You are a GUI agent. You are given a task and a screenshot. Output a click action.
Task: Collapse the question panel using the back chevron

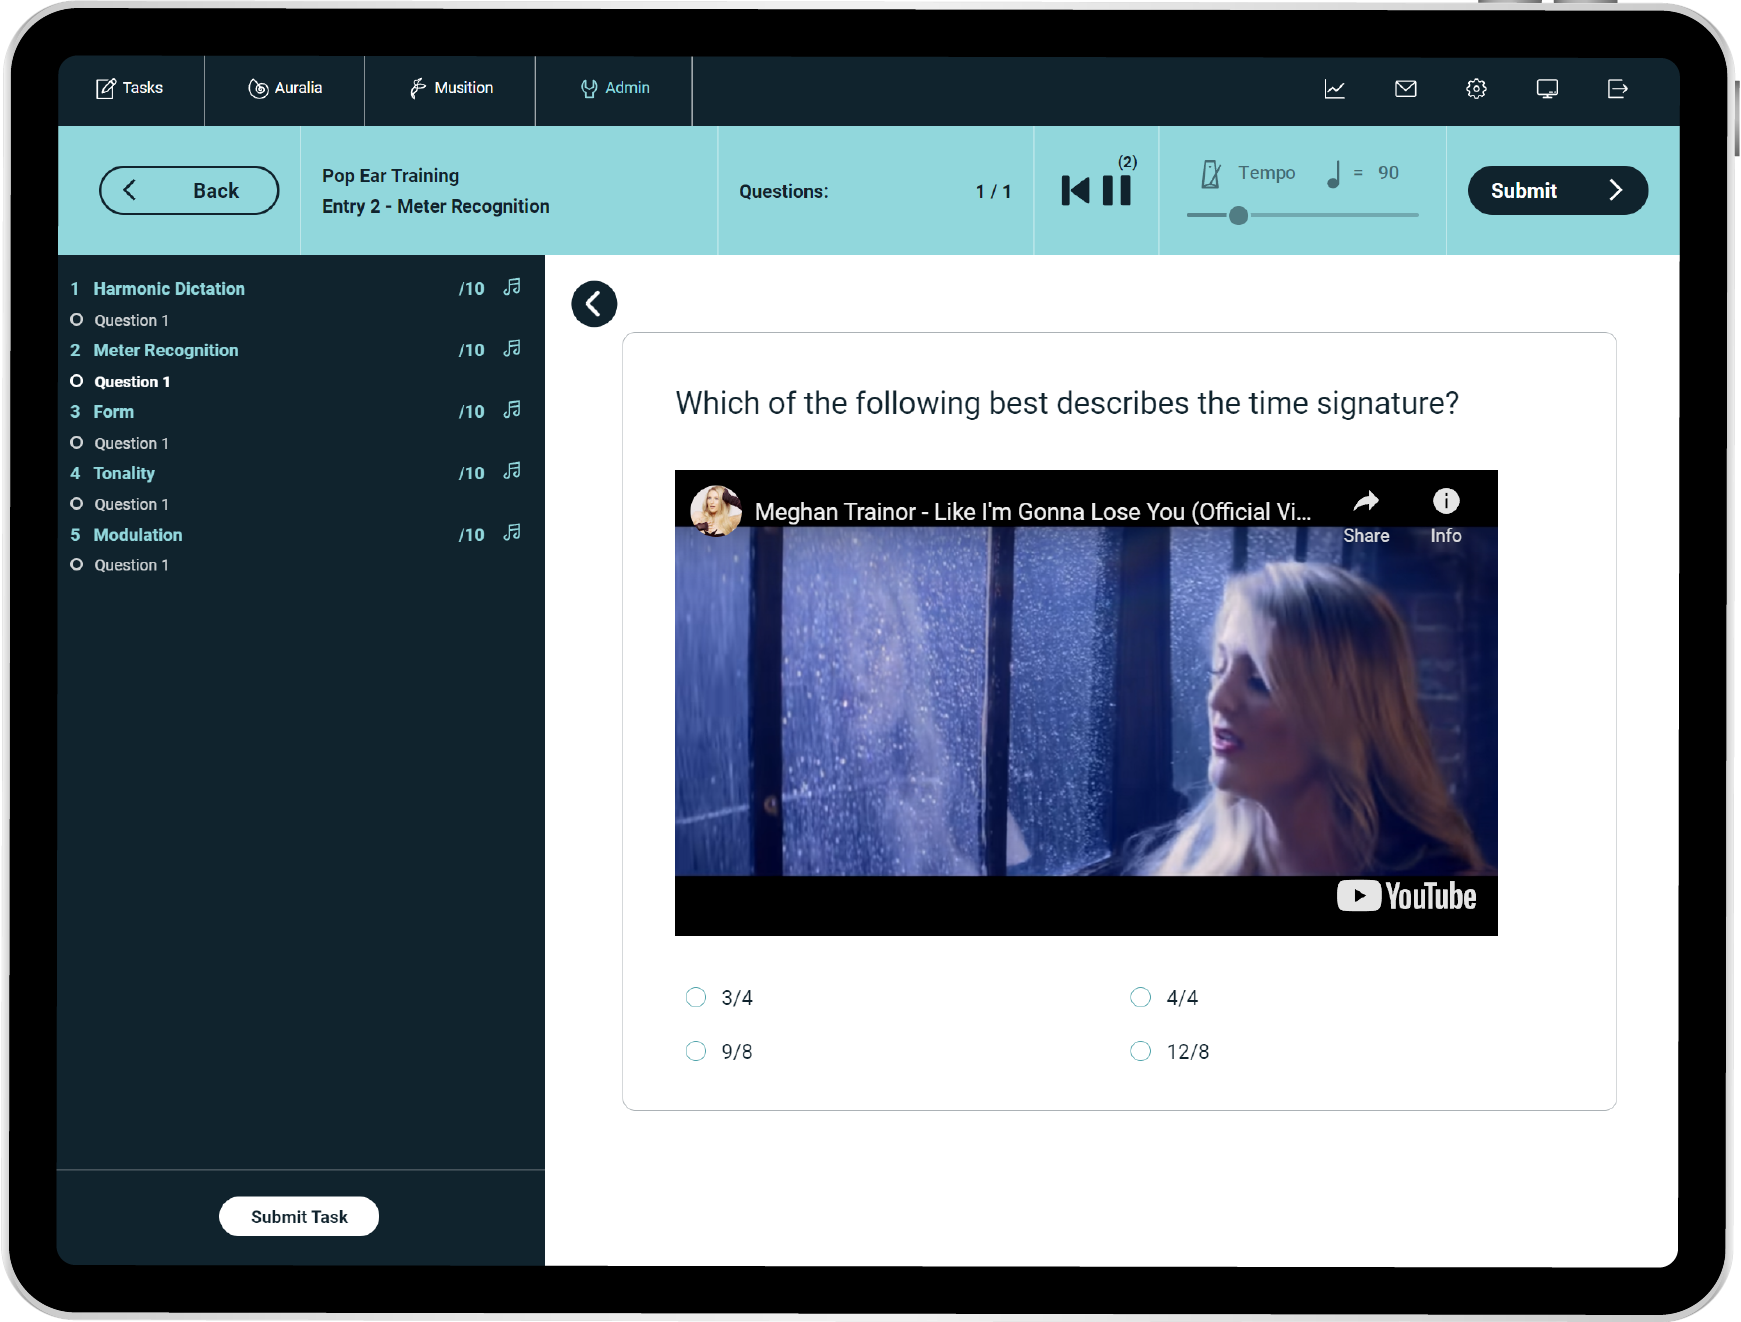594,303
